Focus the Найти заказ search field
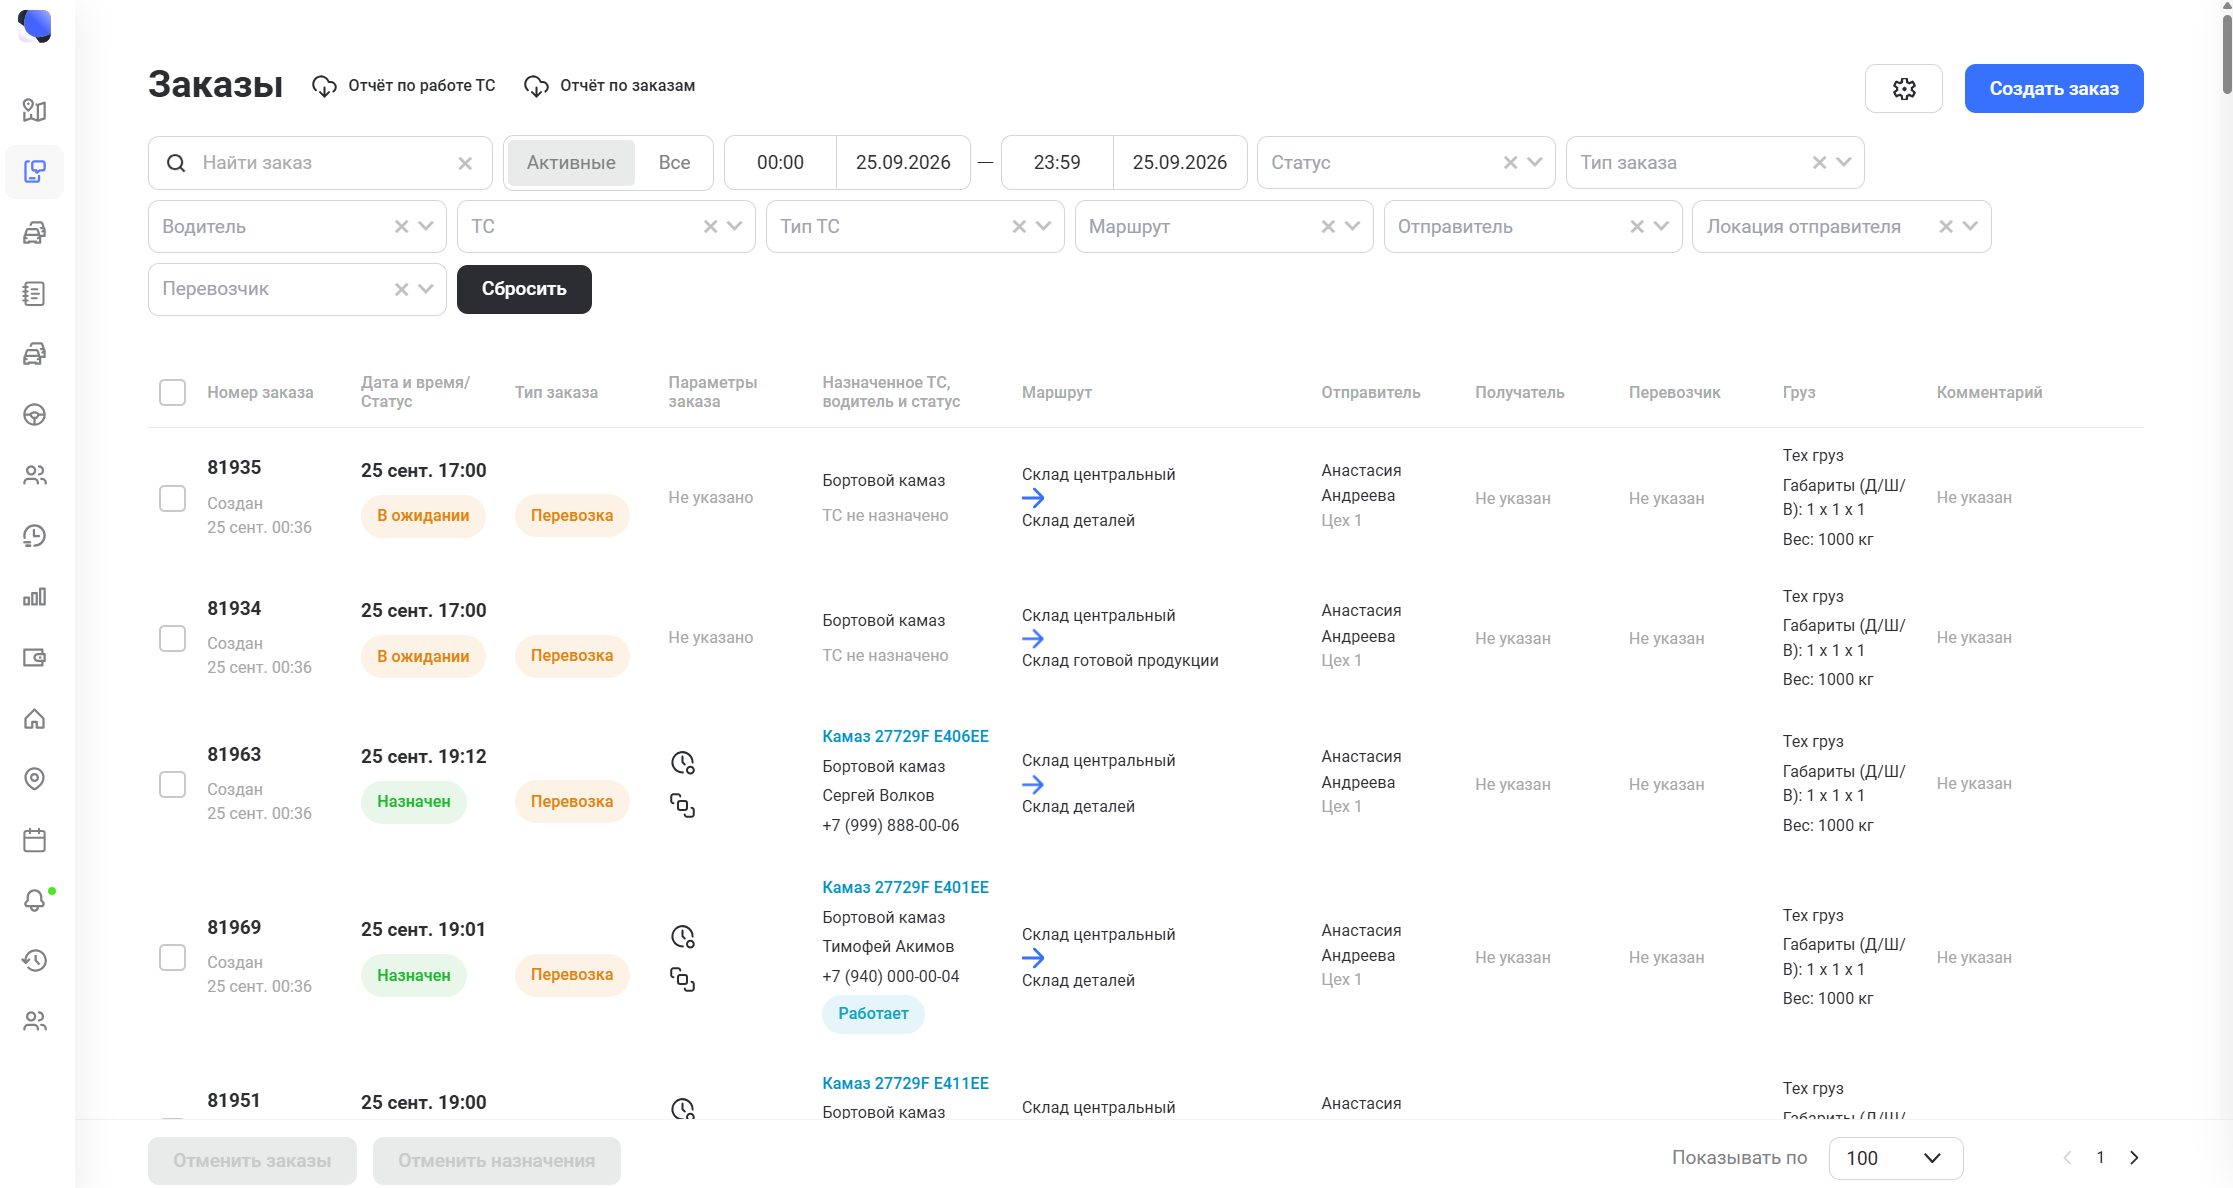This screenshot has width=2233, height=1188. [320, 163]
